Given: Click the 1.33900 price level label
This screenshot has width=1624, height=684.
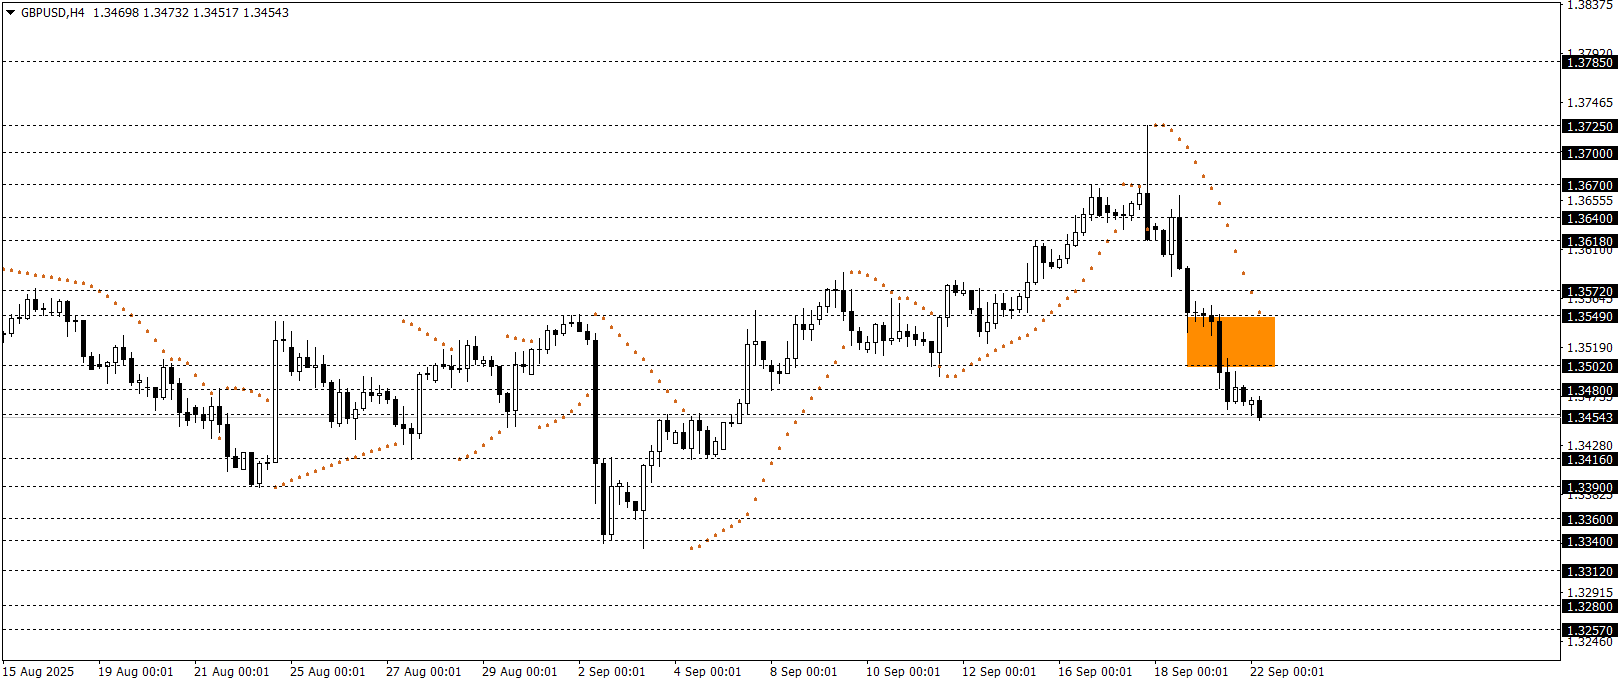Looking at the screenshot, I should 1589,487.
